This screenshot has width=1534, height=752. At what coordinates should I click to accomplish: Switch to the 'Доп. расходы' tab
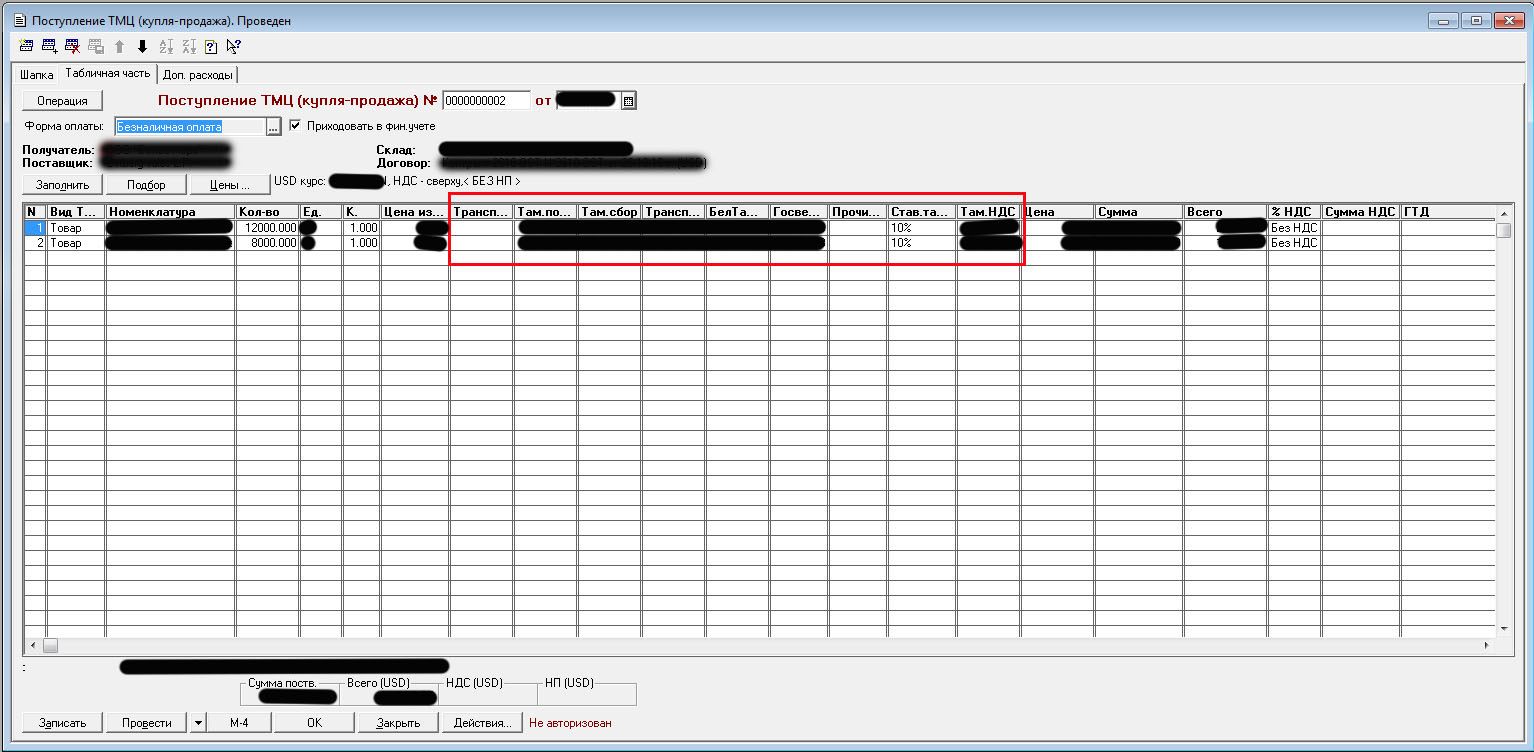pos(197,74)
